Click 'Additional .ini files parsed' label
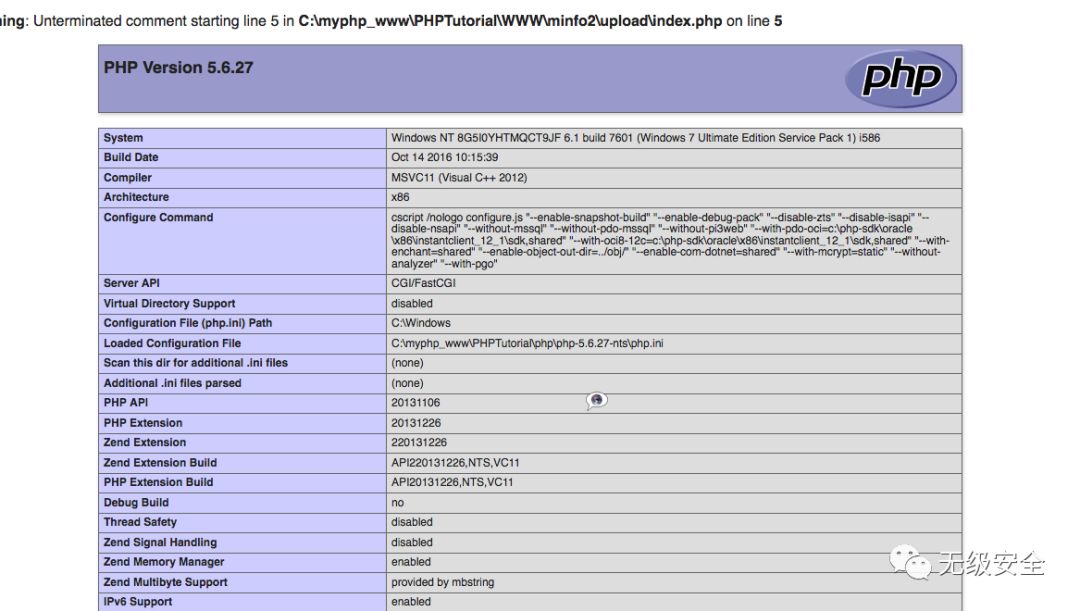The image size is (1080, 611). coord(172,383)
